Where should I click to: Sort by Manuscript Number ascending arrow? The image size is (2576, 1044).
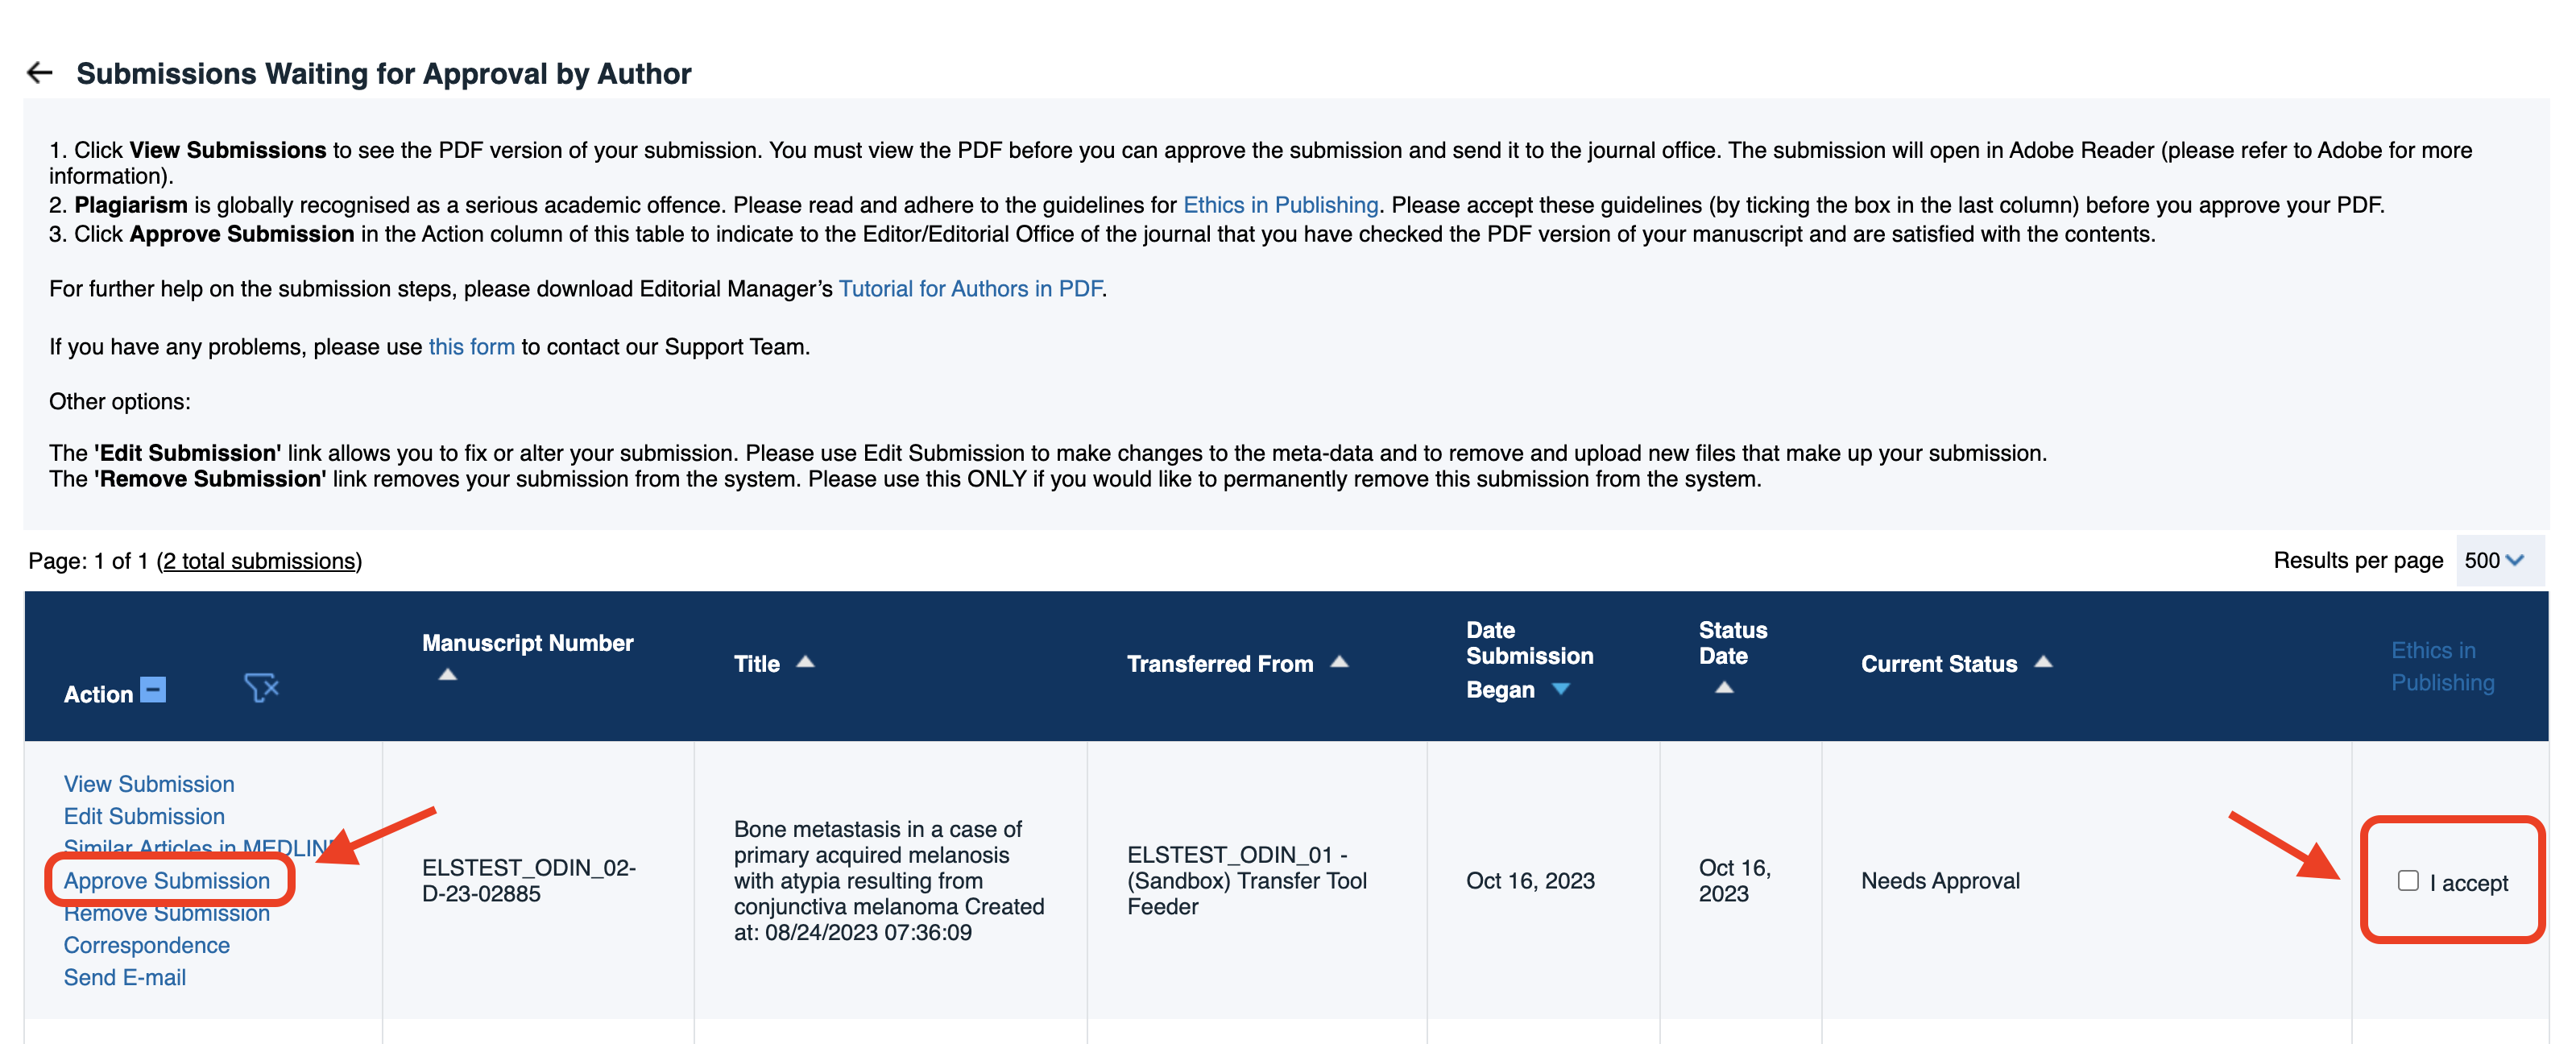coord(448,675)
